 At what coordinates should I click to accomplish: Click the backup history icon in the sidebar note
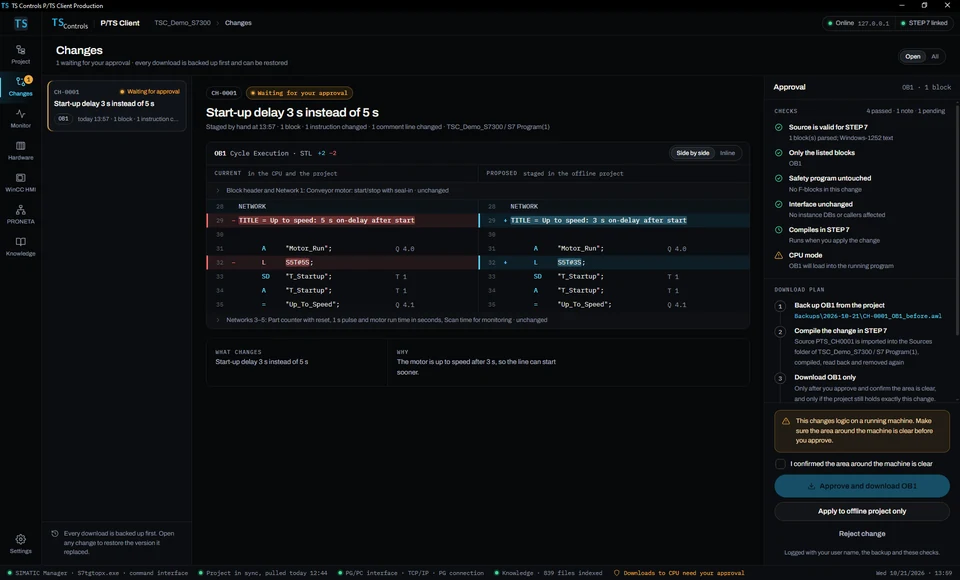click(55, 533)
